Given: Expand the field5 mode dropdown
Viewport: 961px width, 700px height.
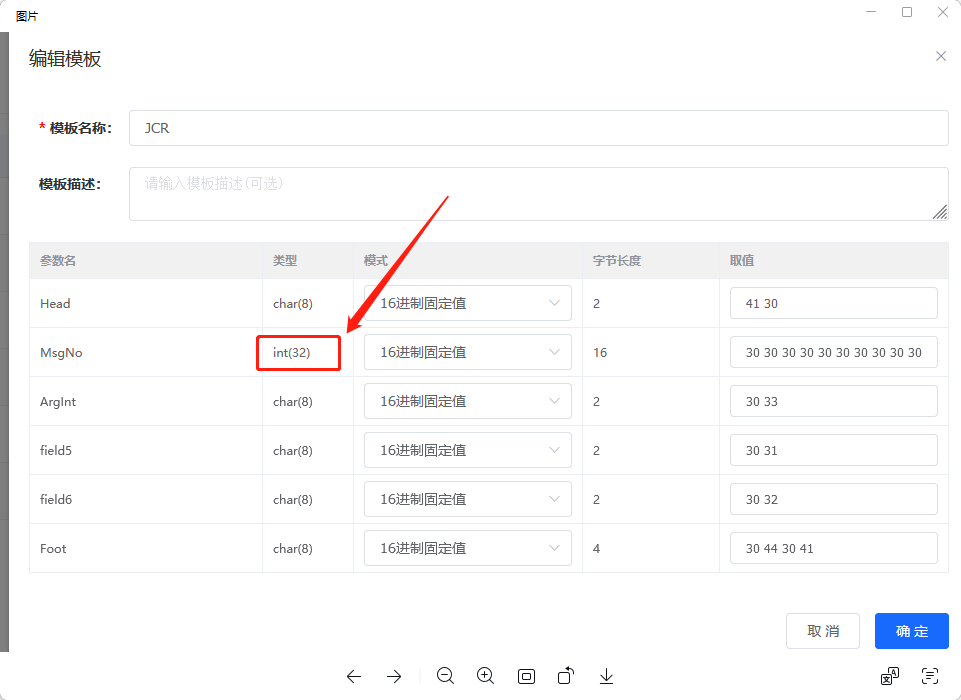Looking at the screenshot, I should [x=467, y=450].
